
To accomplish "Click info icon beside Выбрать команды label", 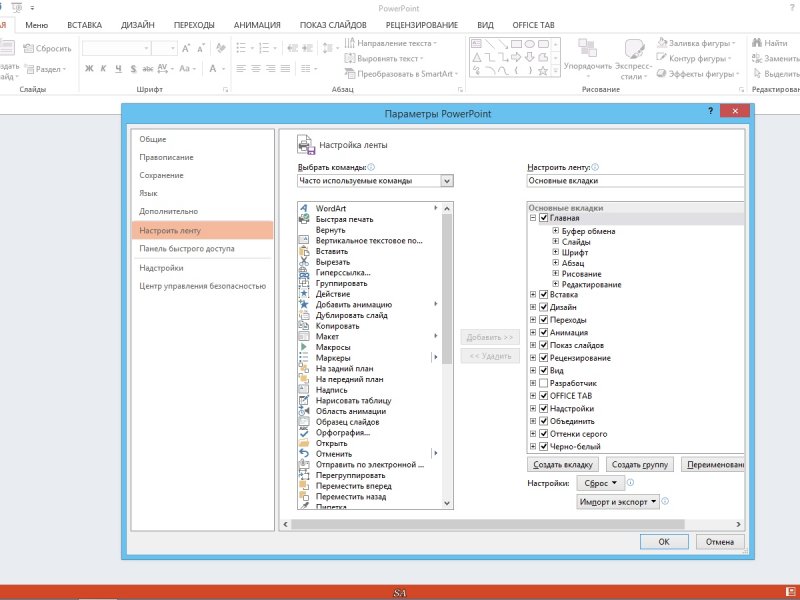I will pos(371,167).
